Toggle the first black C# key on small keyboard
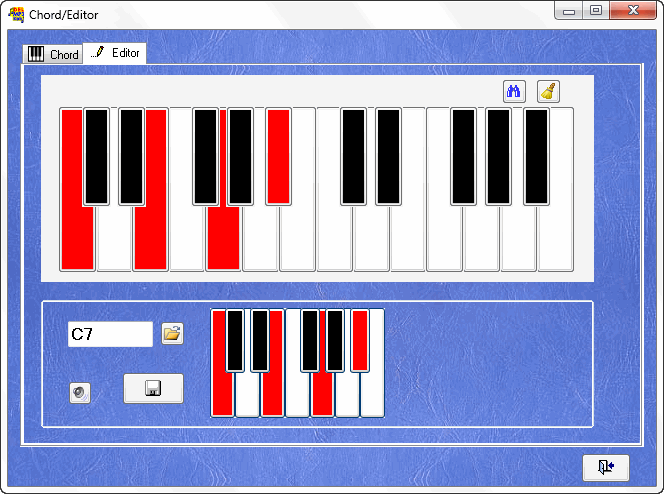664x494 pixels. [235, 341]
